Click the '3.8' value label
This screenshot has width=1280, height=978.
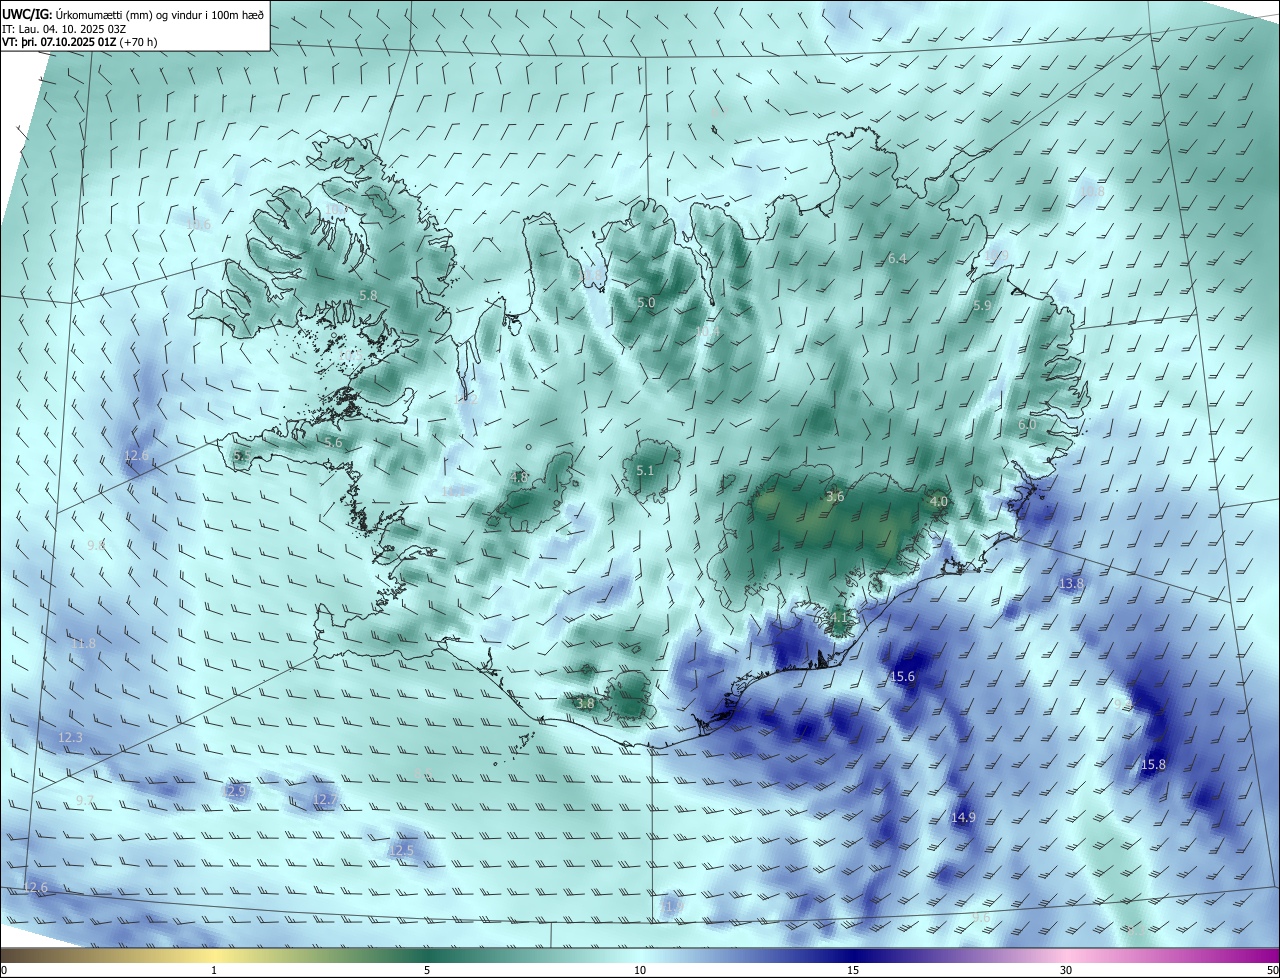585,704
